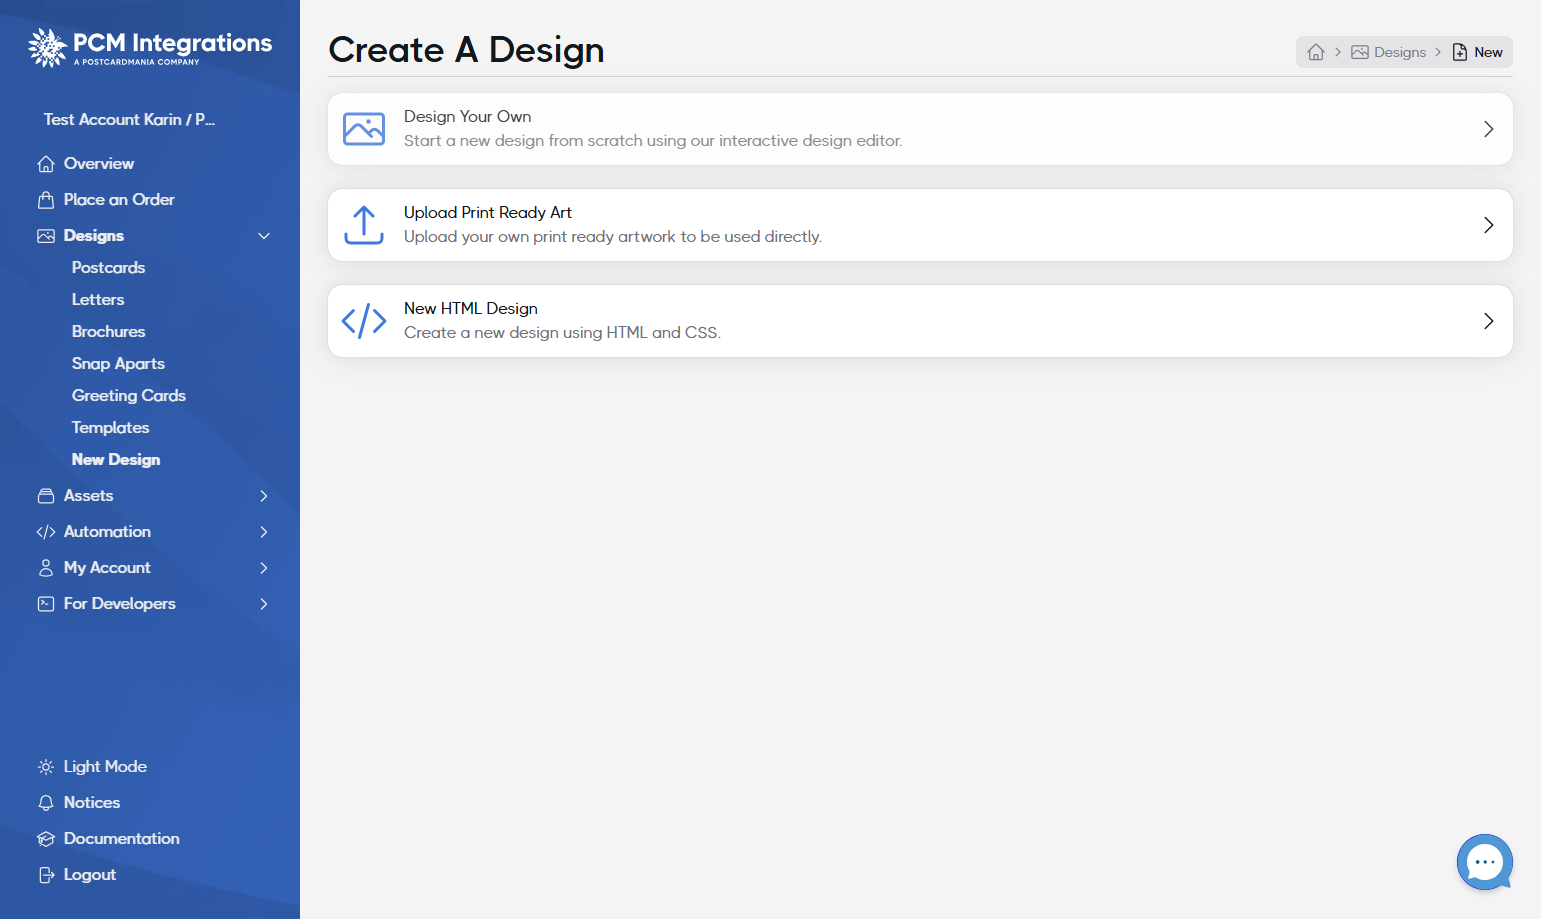The image size is (1541, 919).
Task: Open the Greeting Cards designs page
Action: [129, 396]
